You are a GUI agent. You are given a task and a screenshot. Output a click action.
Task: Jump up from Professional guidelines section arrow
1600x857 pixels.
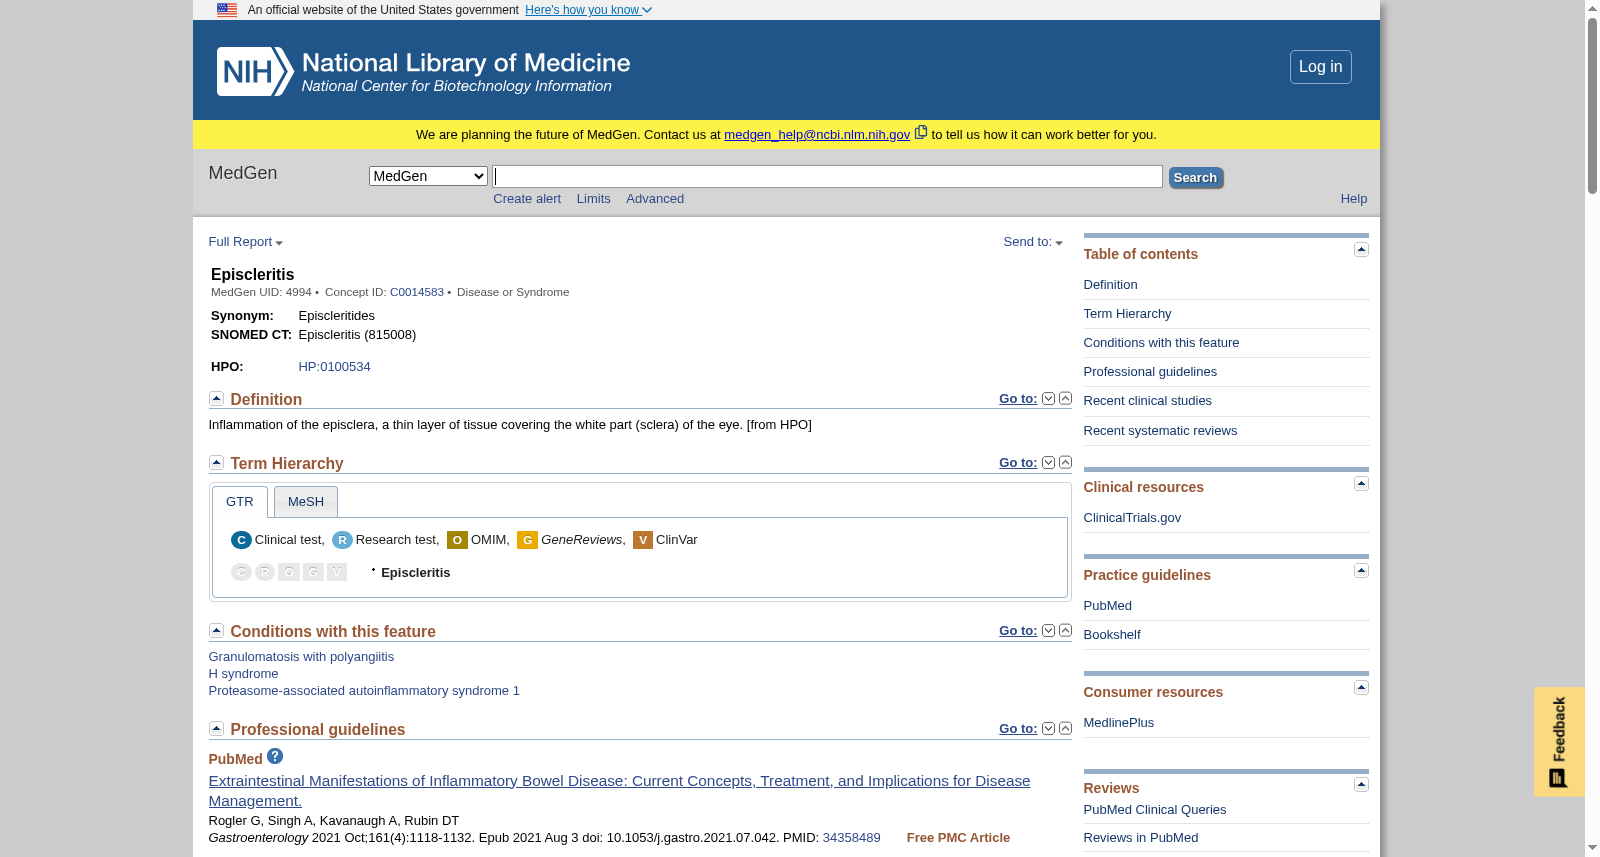tap(1065, 728)
